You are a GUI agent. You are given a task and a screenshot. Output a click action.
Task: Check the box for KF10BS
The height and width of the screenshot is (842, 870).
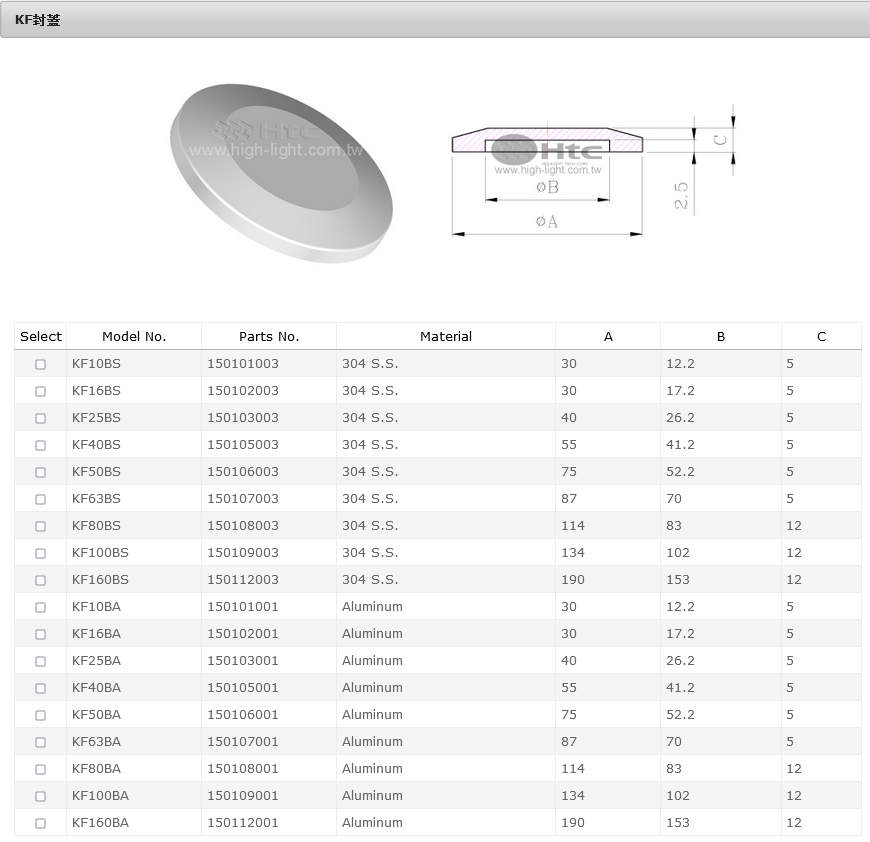click(x=40, y=364)
